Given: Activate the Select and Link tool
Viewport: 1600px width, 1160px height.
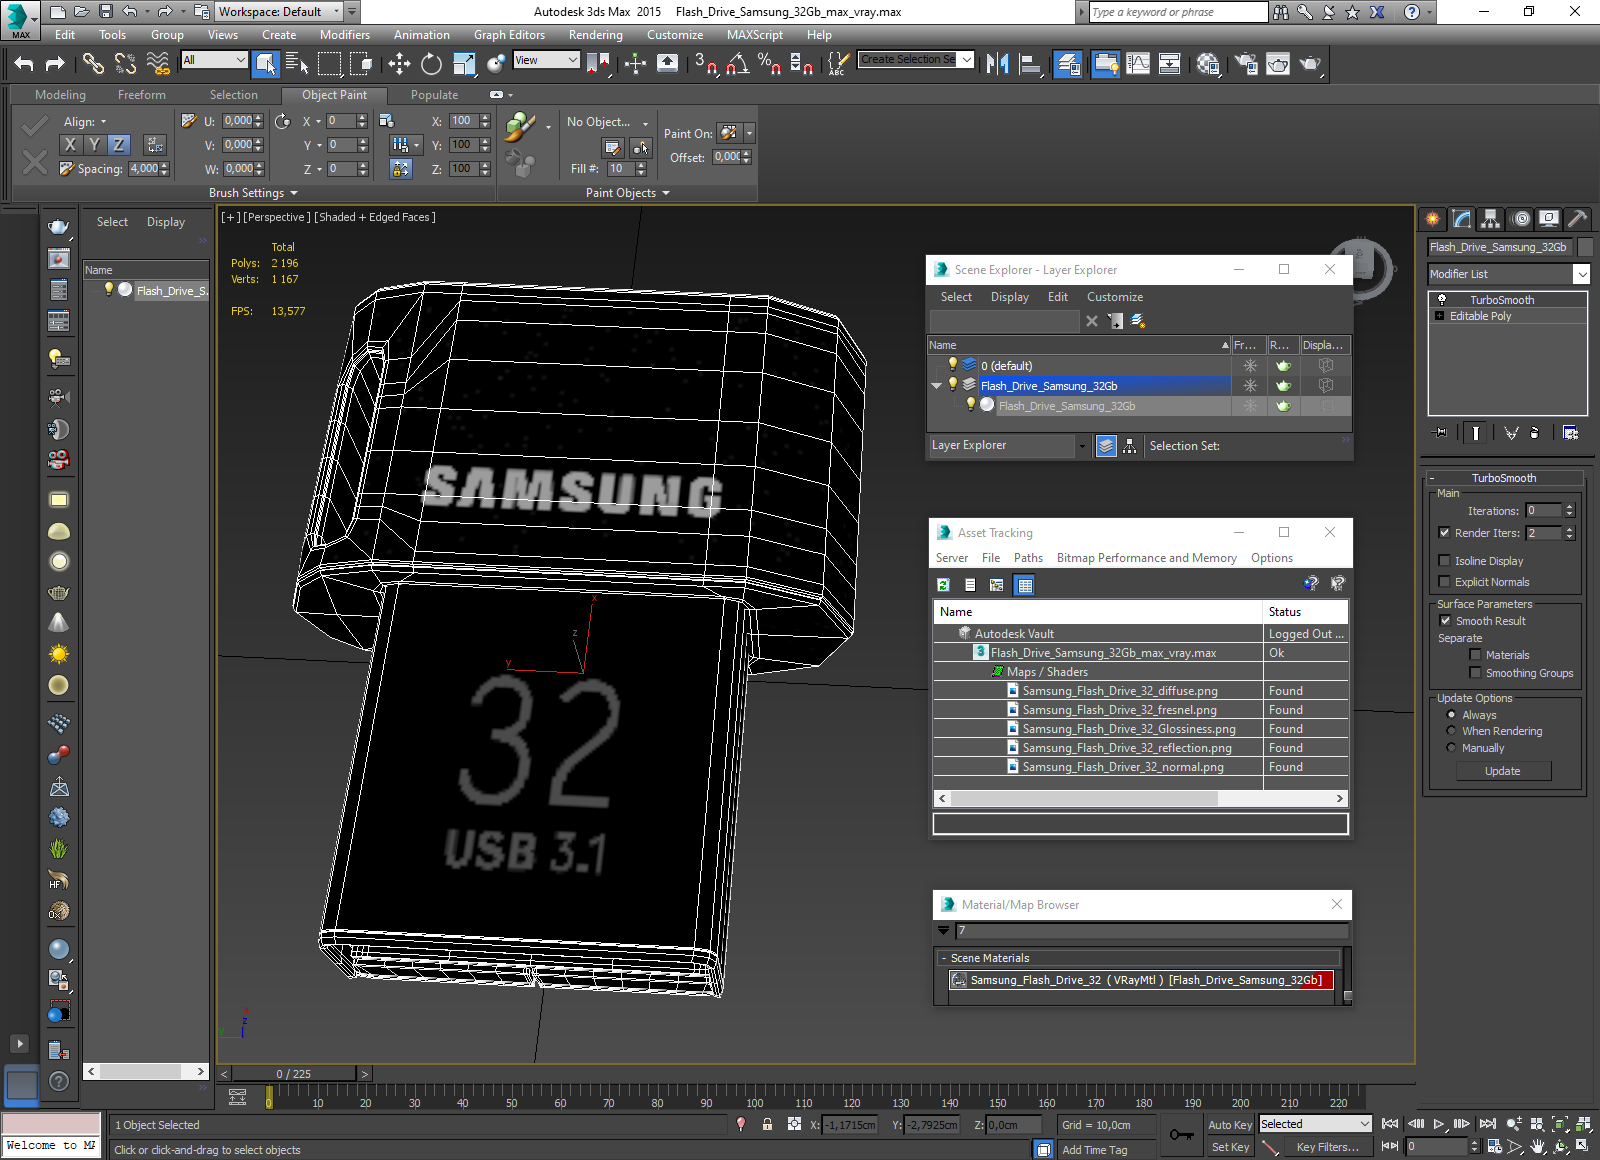Looking at the screenshot, I should click(x=93, y=64).
